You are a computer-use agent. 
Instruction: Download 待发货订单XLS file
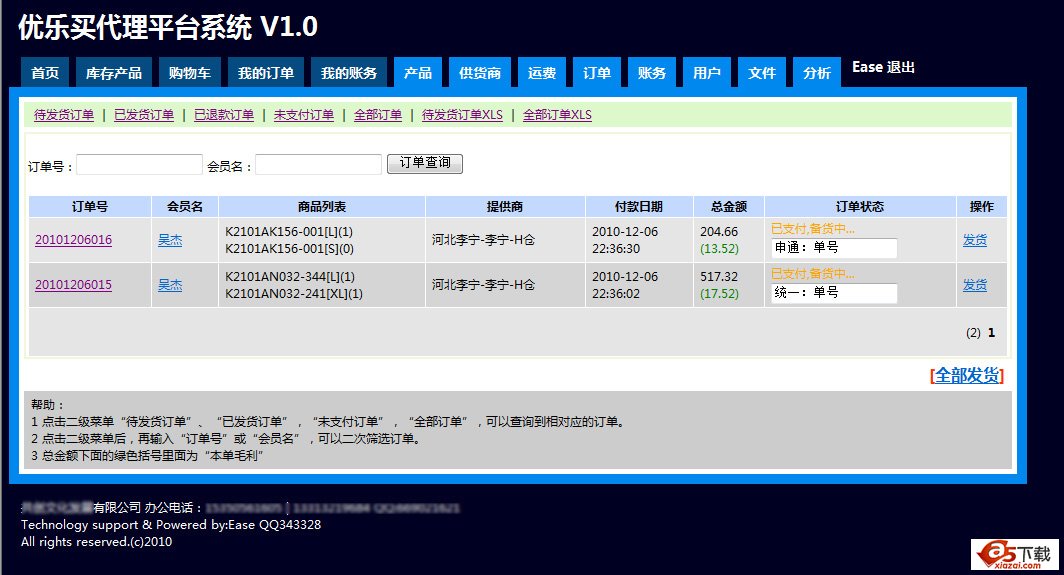(x=462, y=115)
